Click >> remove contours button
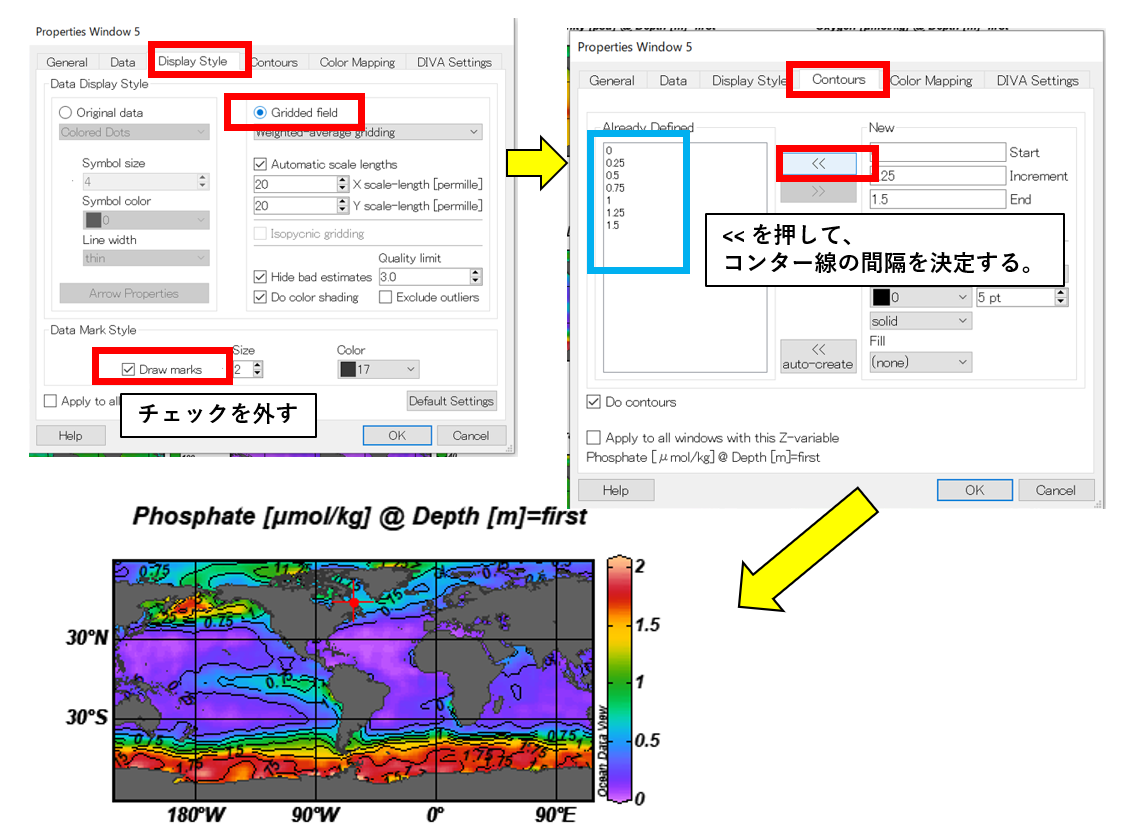This screenshot has width=1121, height=831. click(819, 192)
